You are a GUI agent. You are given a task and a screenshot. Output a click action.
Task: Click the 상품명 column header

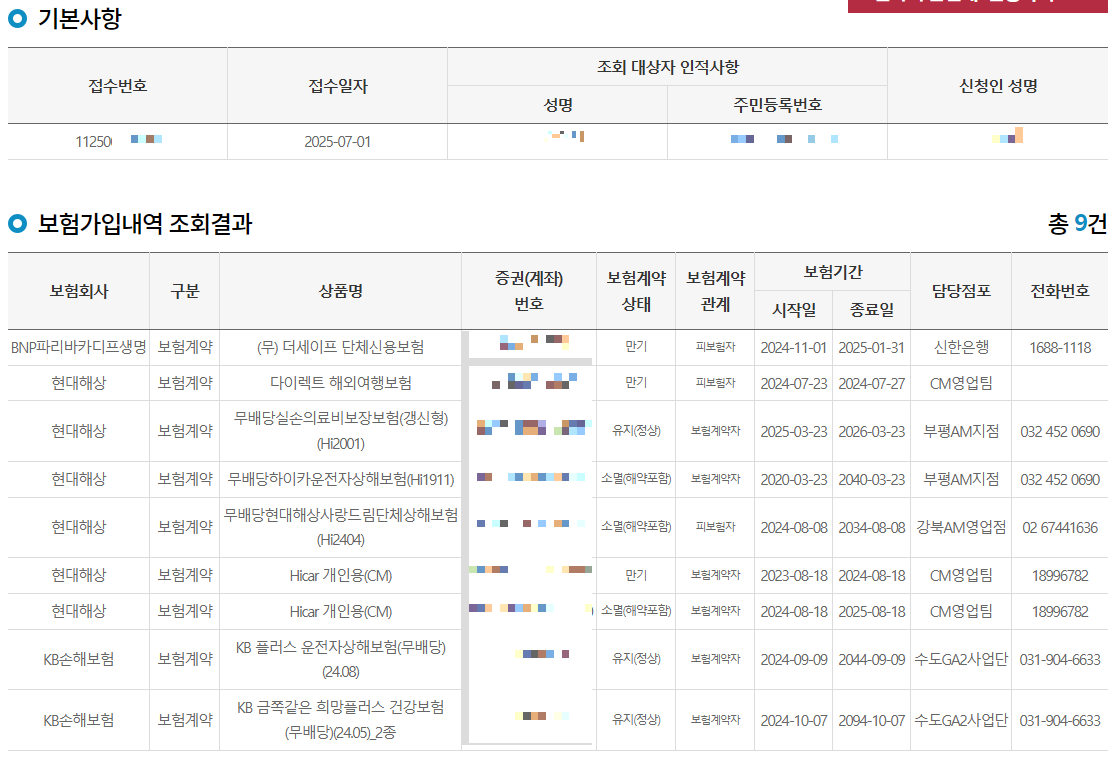[x=340, y=291]
